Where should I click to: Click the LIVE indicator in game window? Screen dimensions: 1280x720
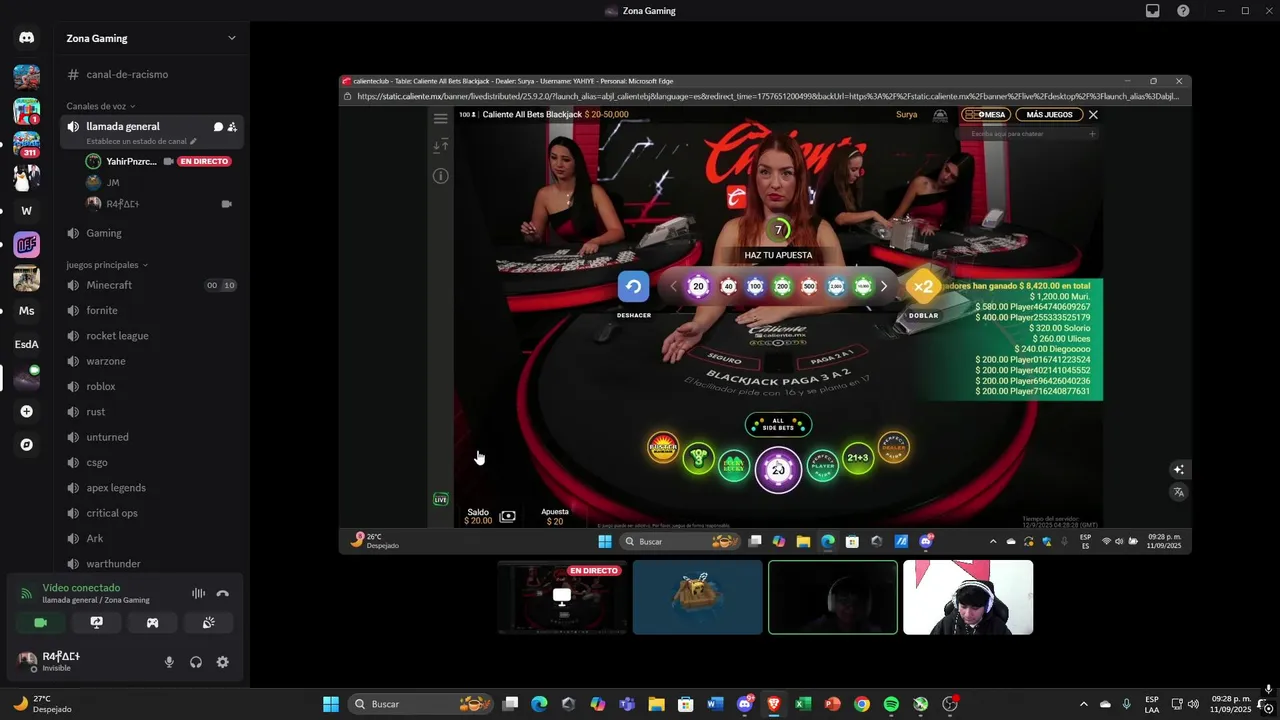click(x=441, y=499)
